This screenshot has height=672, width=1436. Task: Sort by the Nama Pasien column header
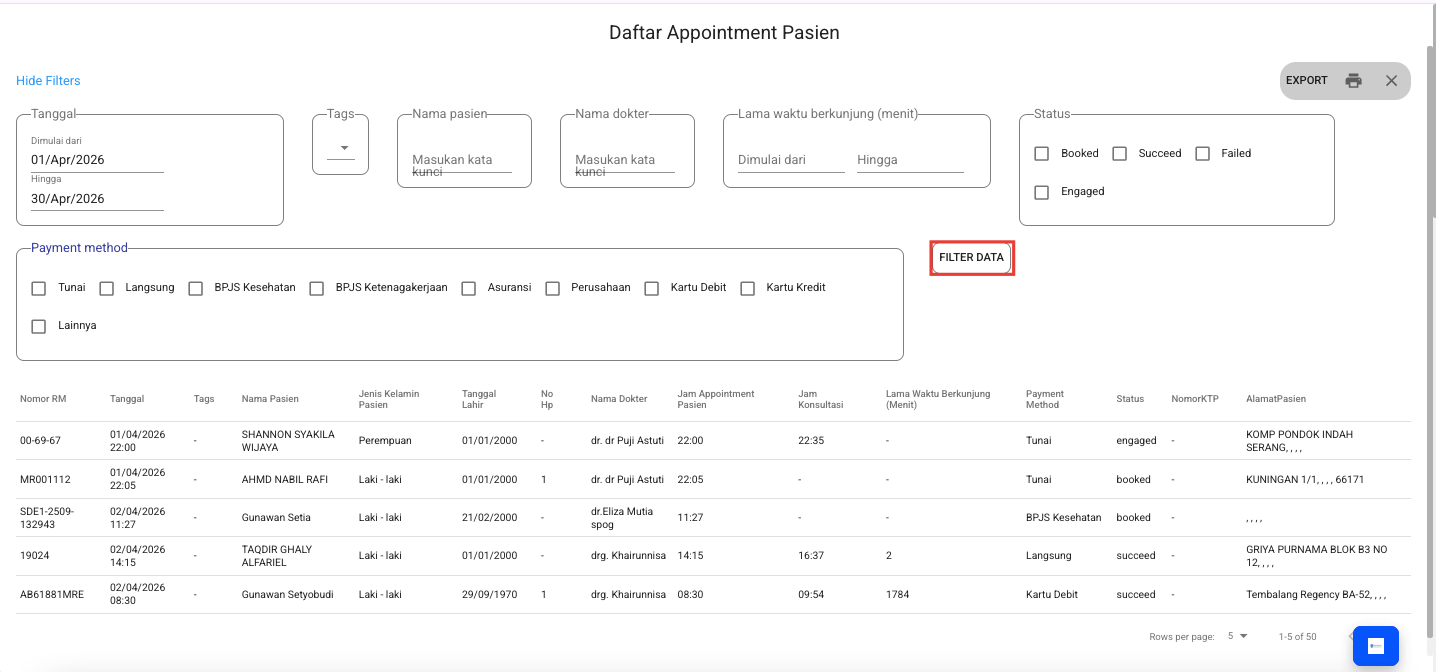(x=270, y=399)
